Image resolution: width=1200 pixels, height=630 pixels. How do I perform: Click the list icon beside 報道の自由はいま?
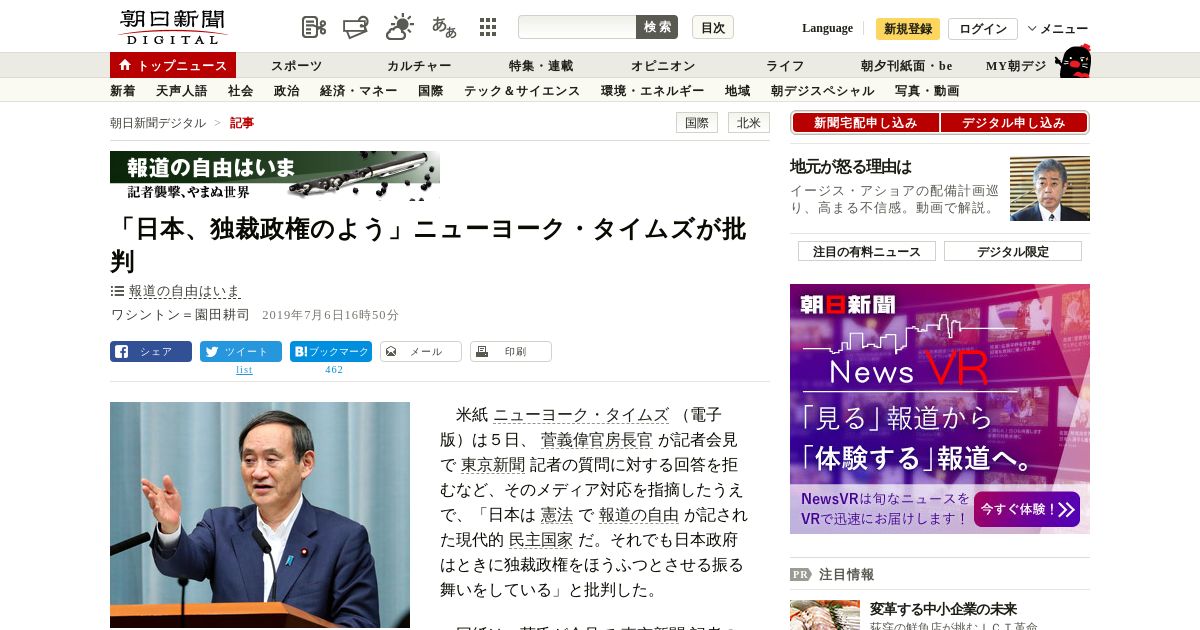[117, 291]
